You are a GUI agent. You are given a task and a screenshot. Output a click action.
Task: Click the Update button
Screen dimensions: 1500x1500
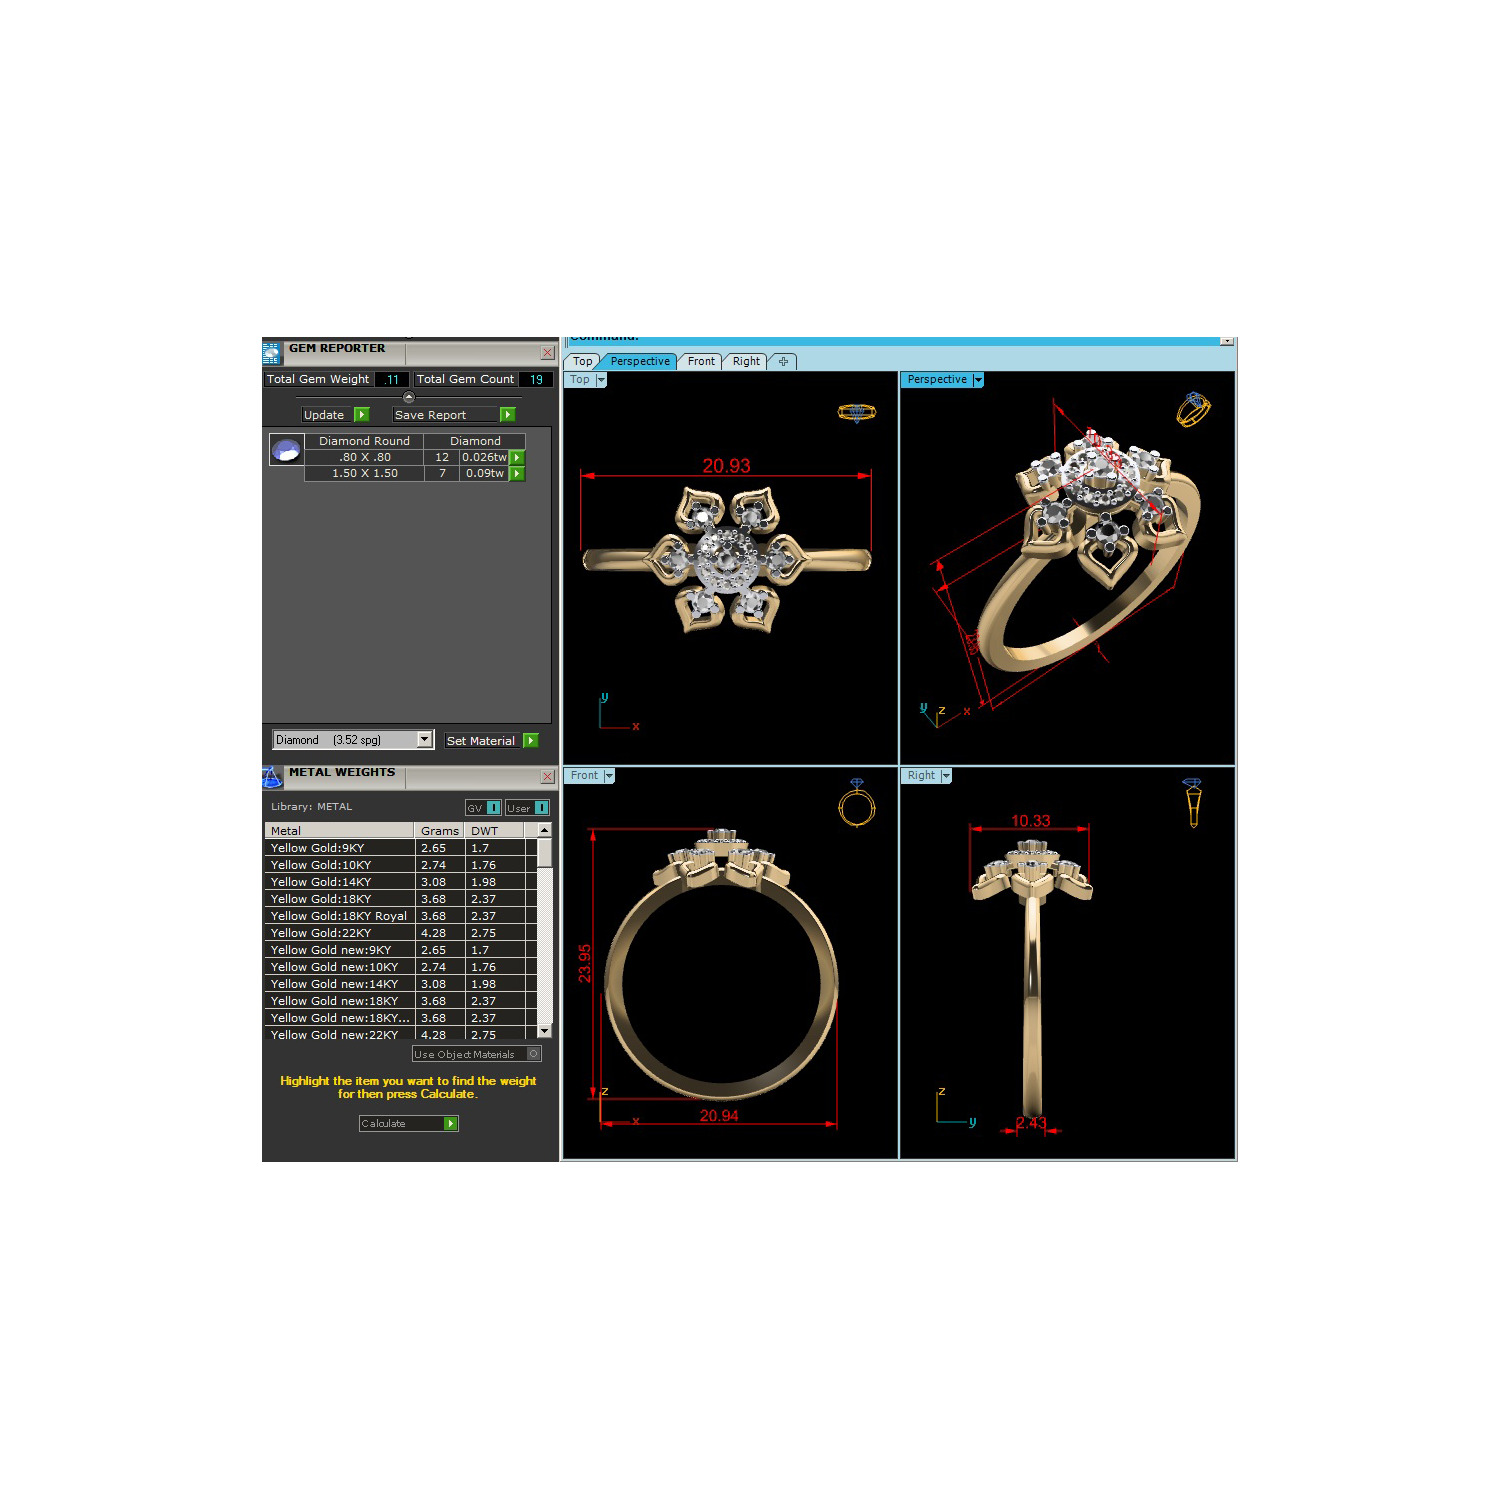336,414
